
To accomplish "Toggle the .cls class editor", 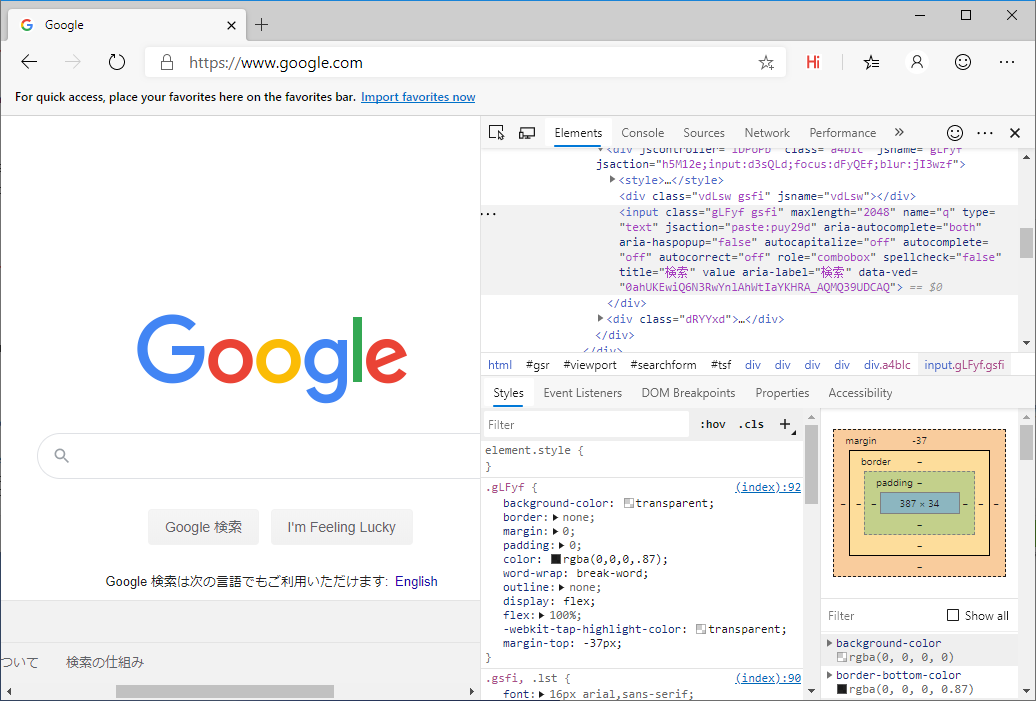I will point(751,424).
